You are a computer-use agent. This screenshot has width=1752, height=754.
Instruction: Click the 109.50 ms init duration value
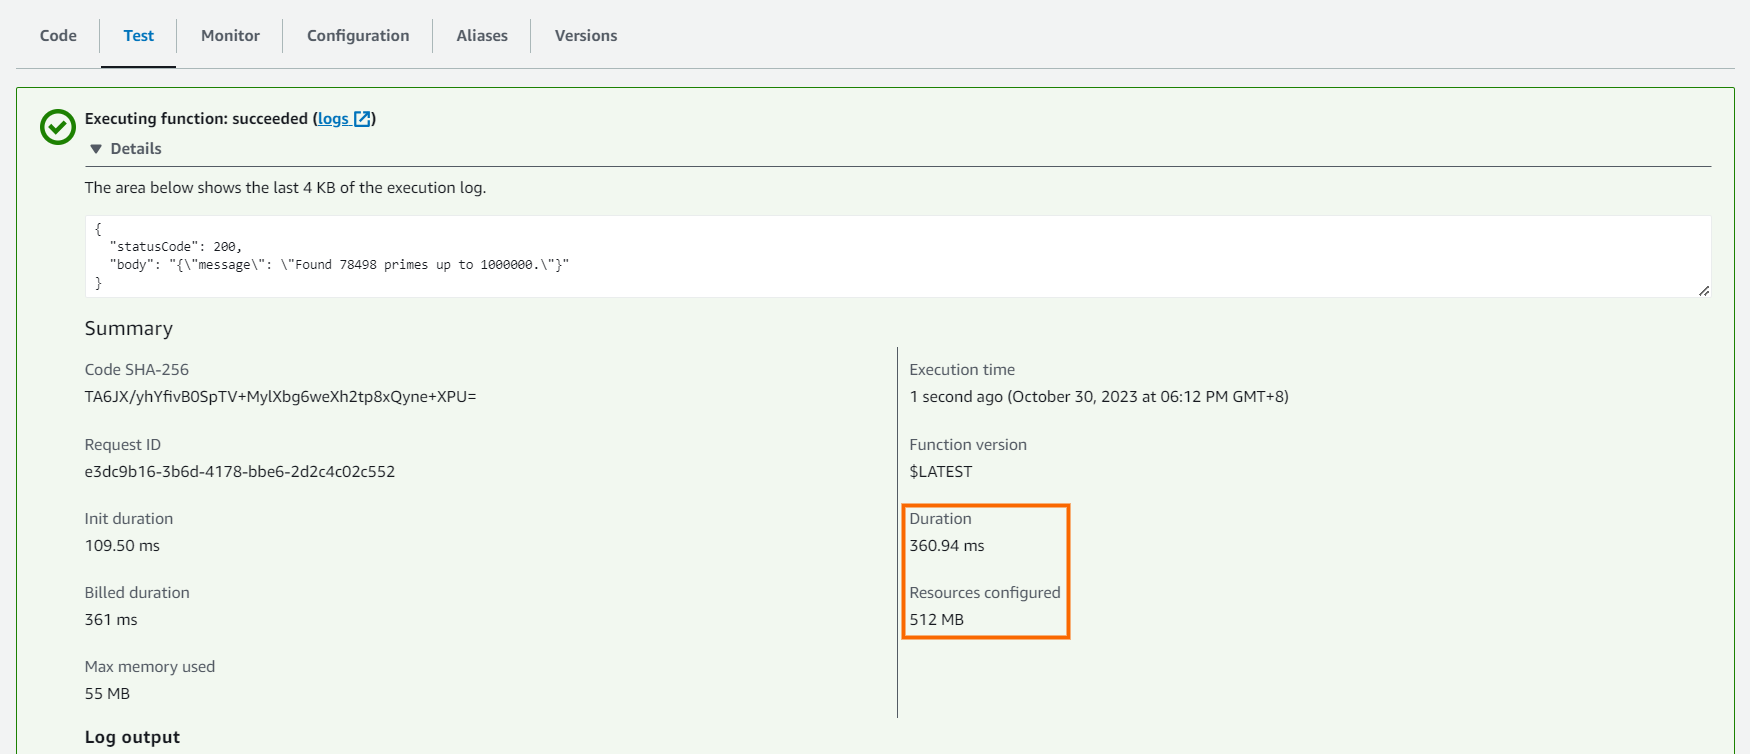pyautogui.click(x=122, y=546)
